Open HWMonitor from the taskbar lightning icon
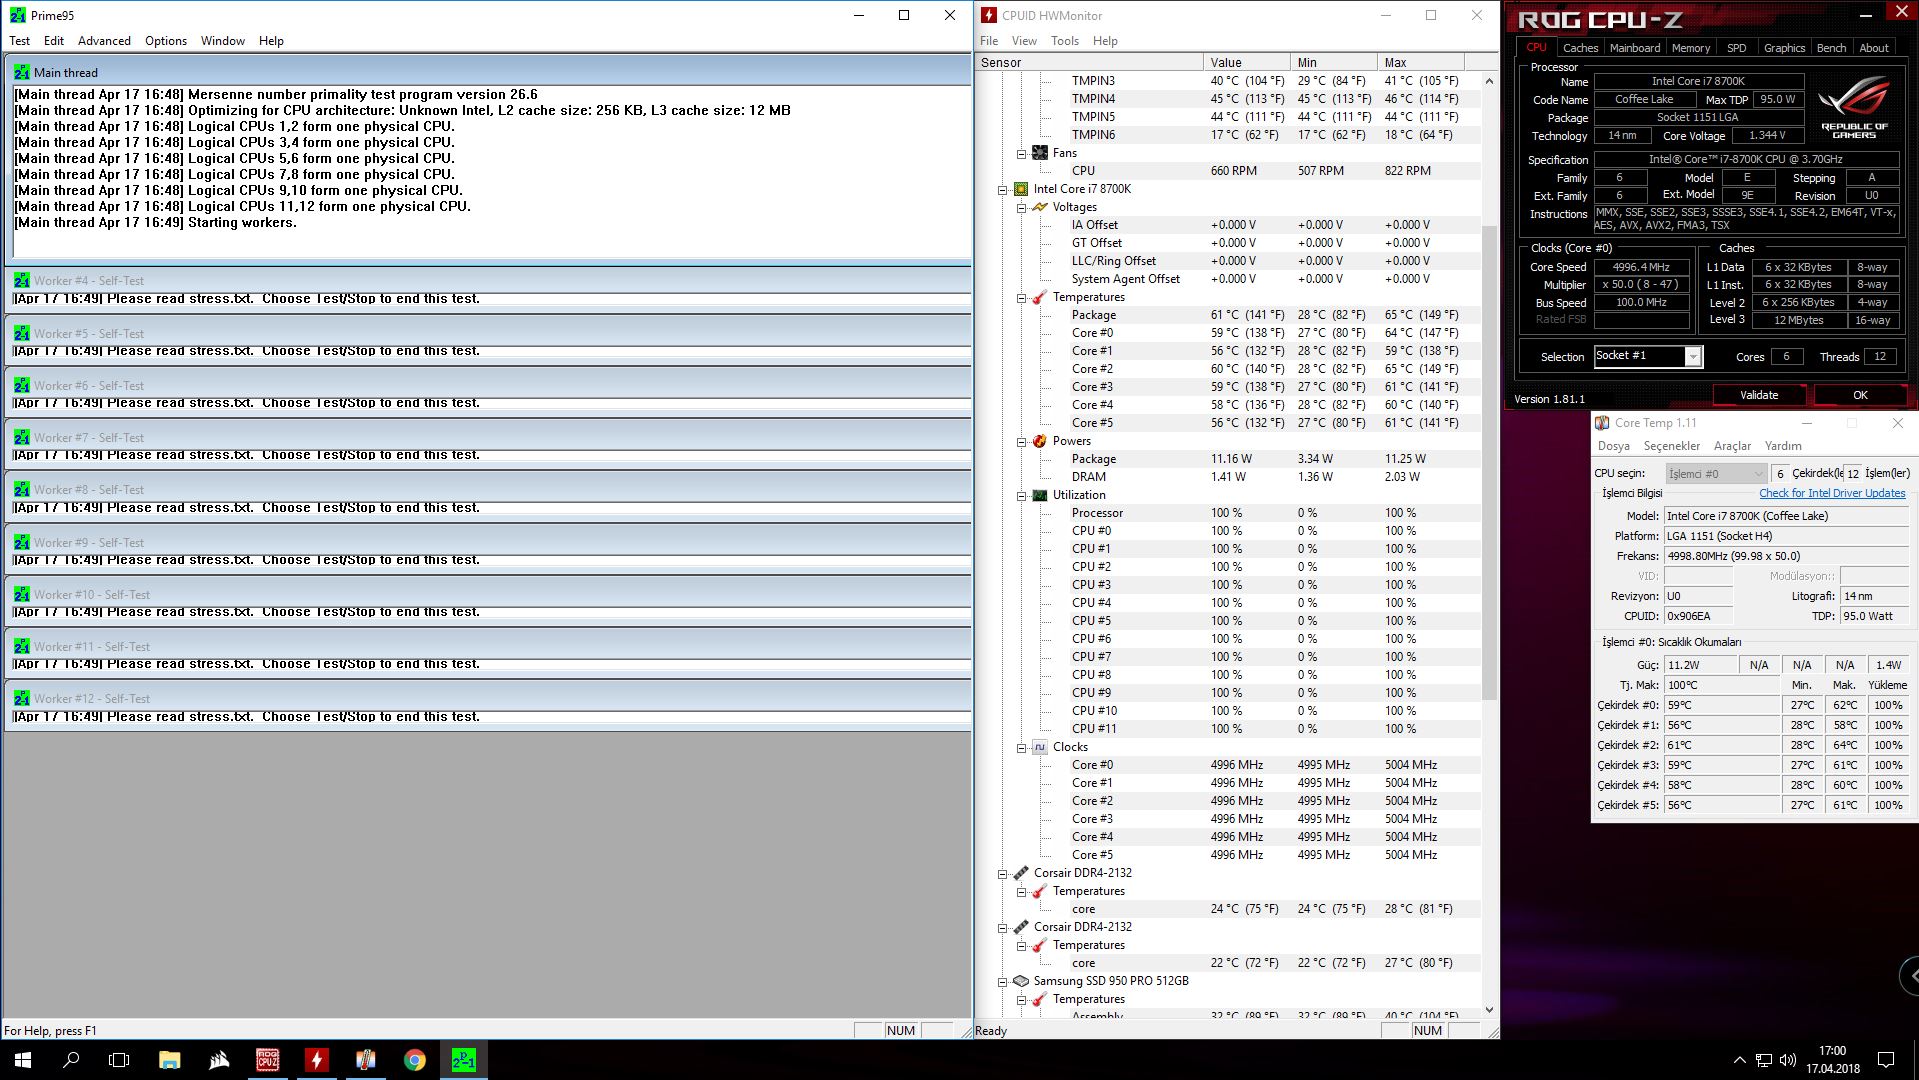Image resolution: width=1919 pixels, height=1080 pixels. pos(316,1060)
